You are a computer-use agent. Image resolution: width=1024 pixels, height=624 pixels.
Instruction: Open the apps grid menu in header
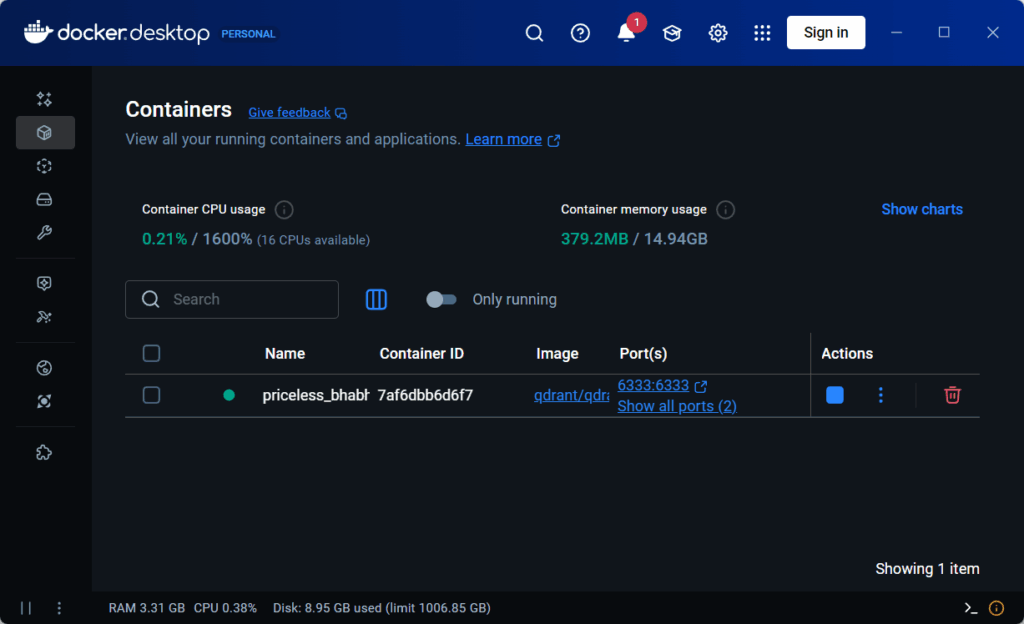click(x=762, y=33)
